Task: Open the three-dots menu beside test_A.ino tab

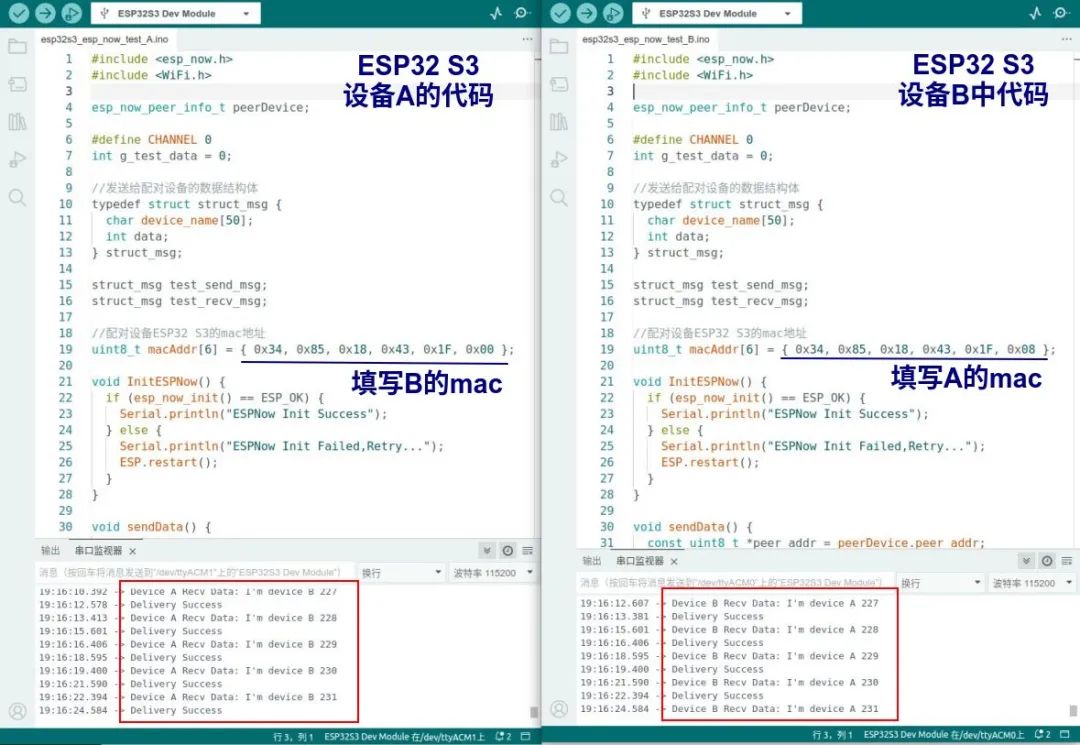Action: 528,39
